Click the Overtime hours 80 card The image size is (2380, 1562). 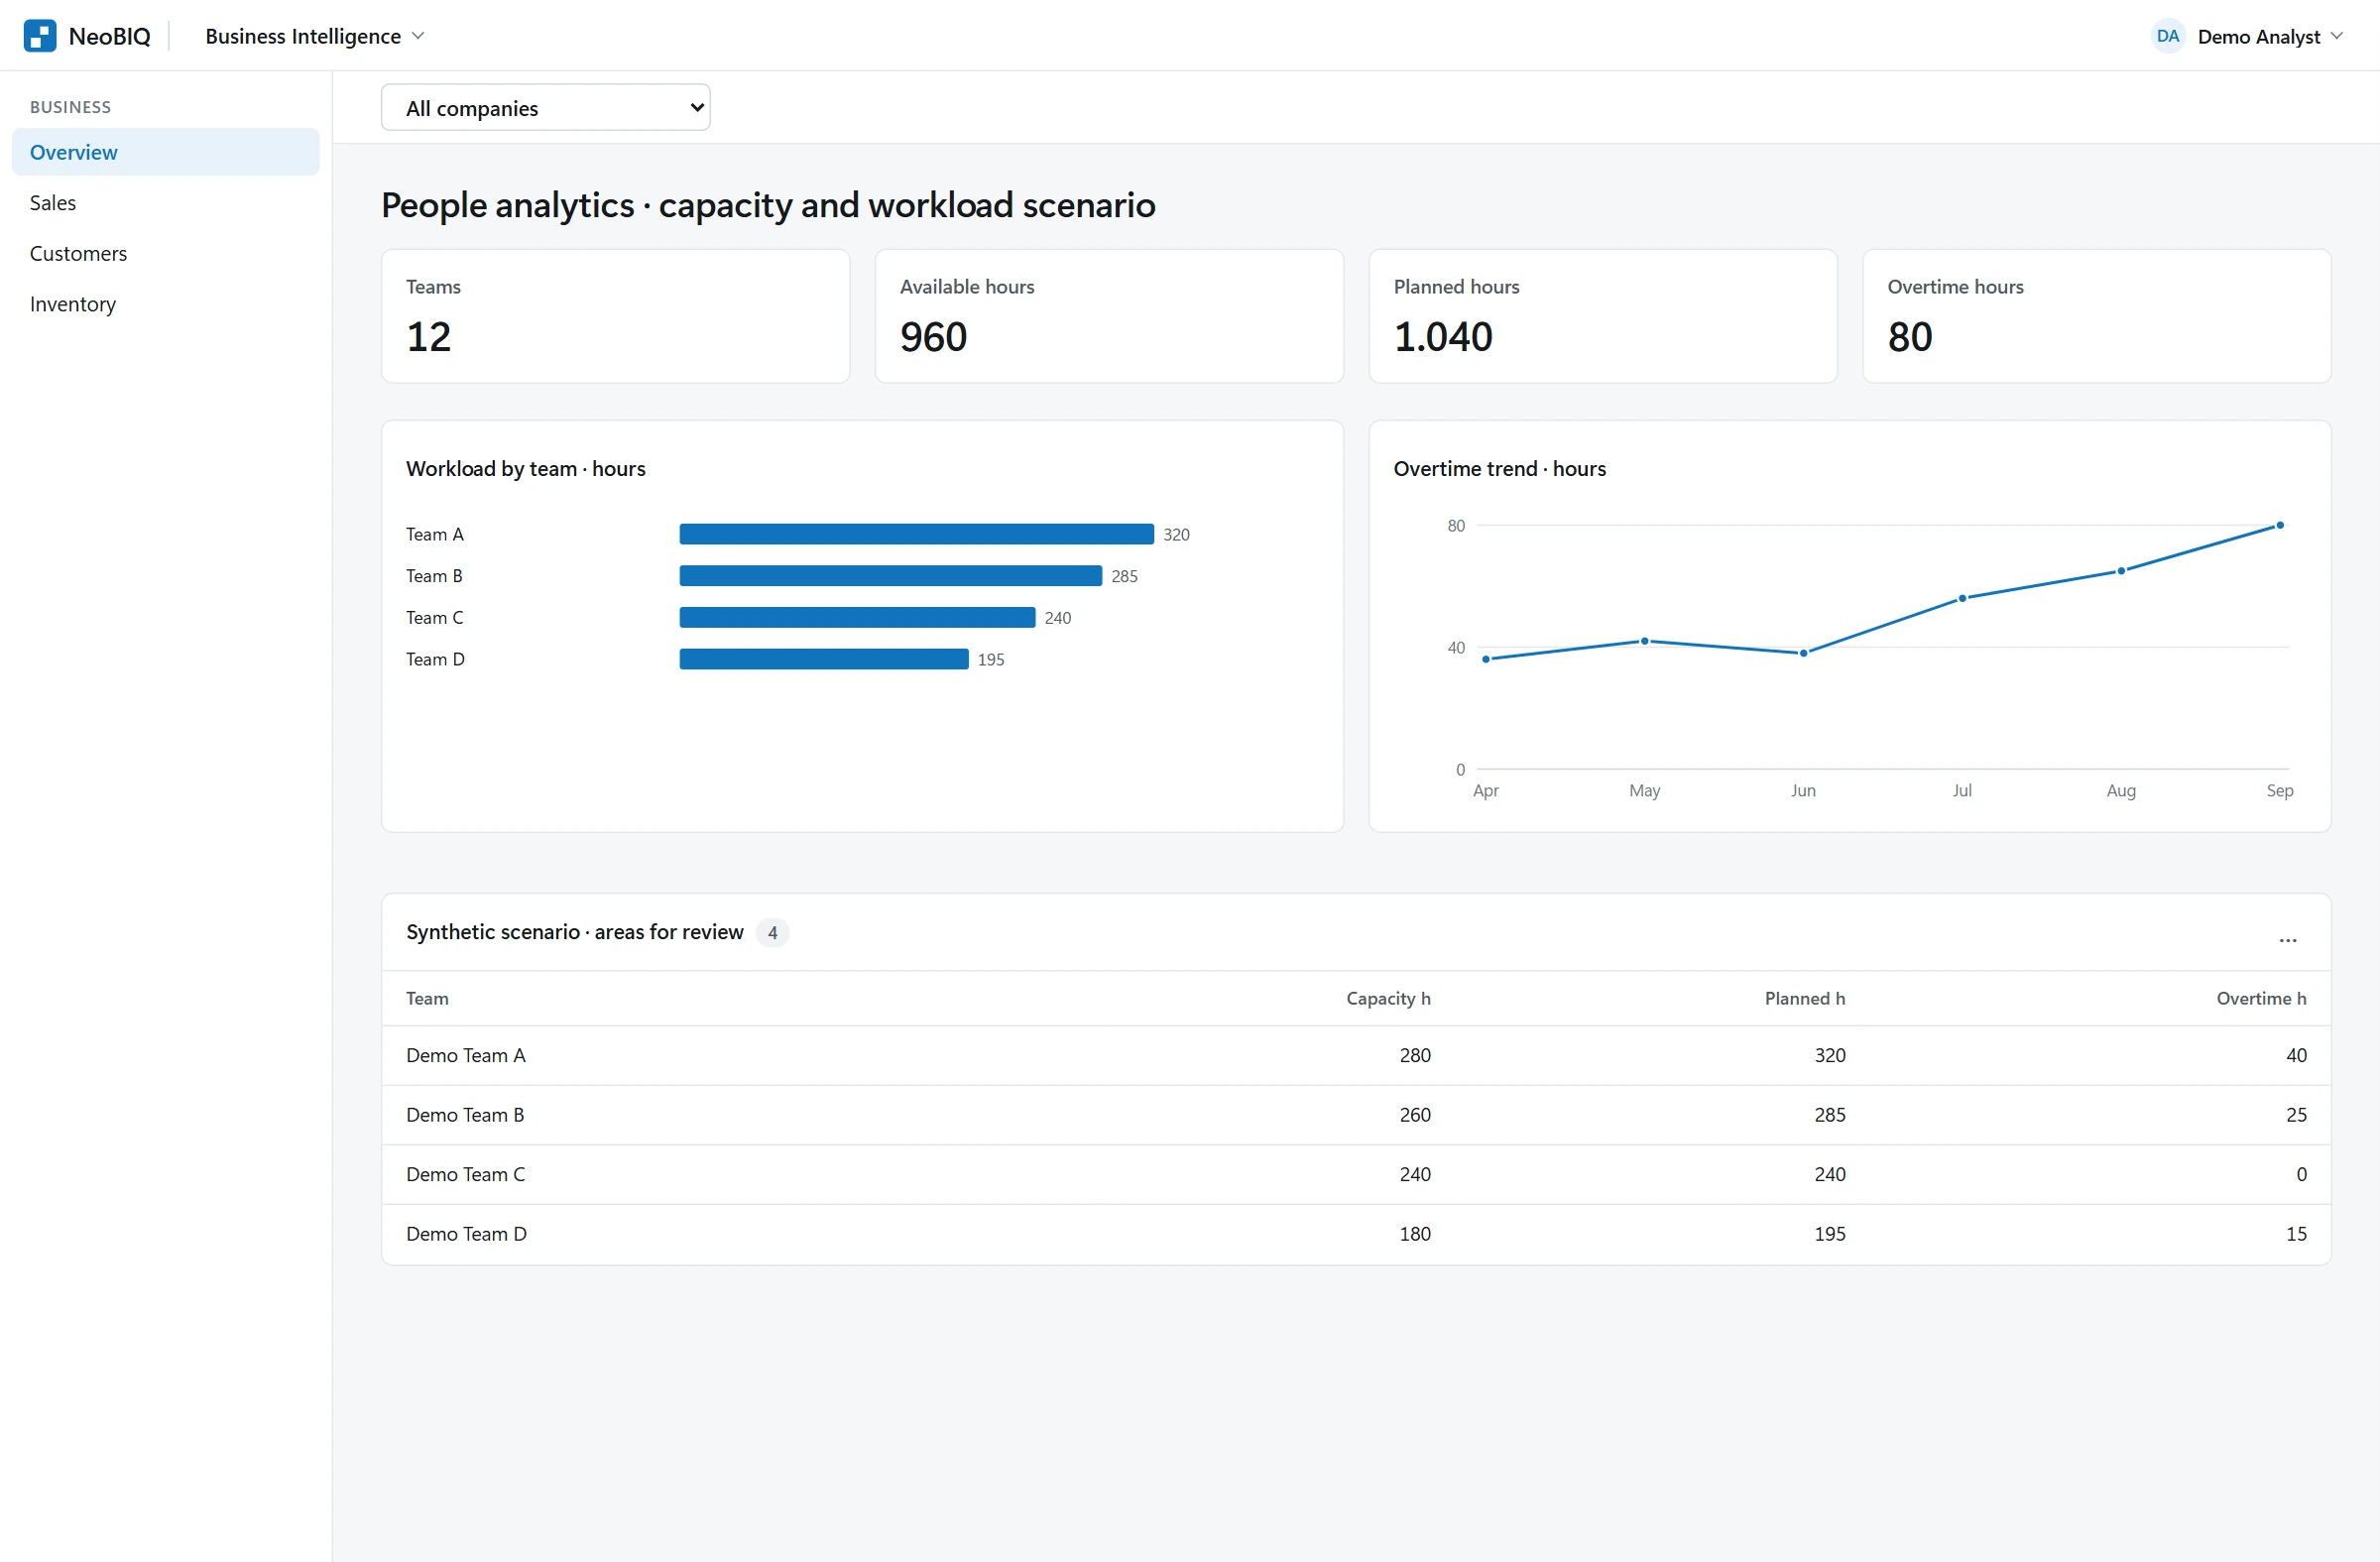click(2097, 316)
